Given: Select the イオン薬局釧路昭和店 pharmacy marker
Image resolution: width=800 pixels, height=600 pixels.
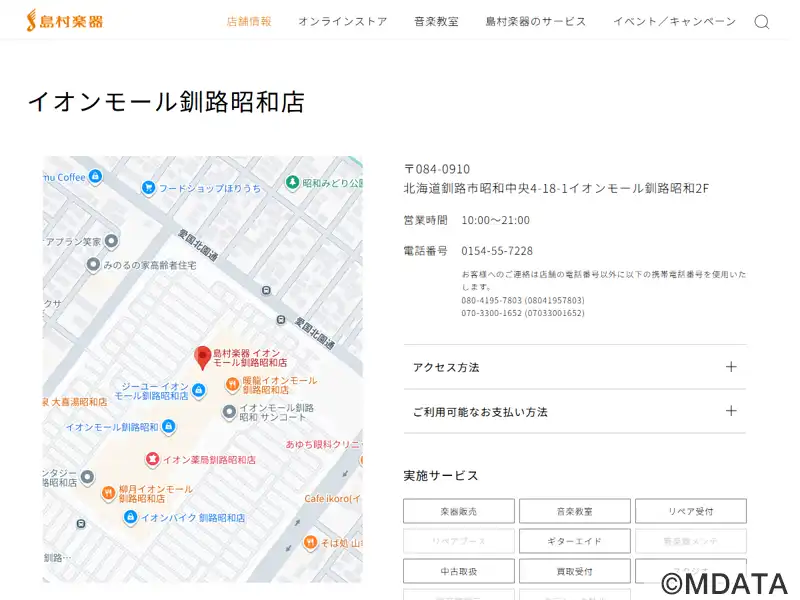Looking at the screenshot, I should coord(152,459).
